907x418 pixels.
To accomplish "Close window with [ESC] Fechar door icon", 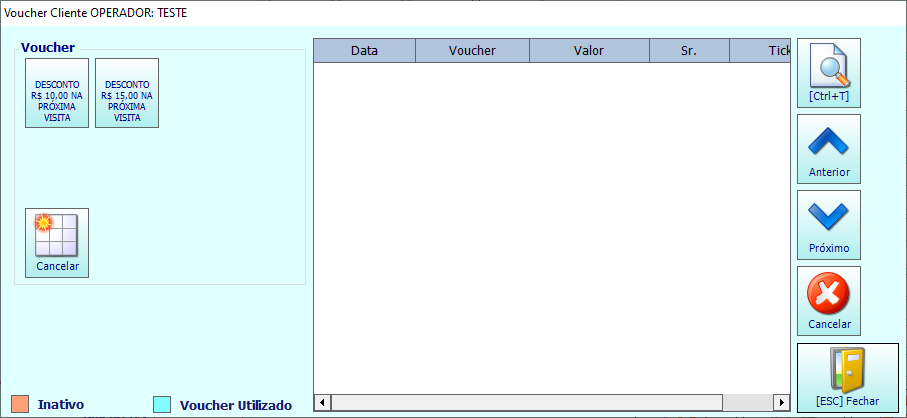I will (x=847, y=378).
